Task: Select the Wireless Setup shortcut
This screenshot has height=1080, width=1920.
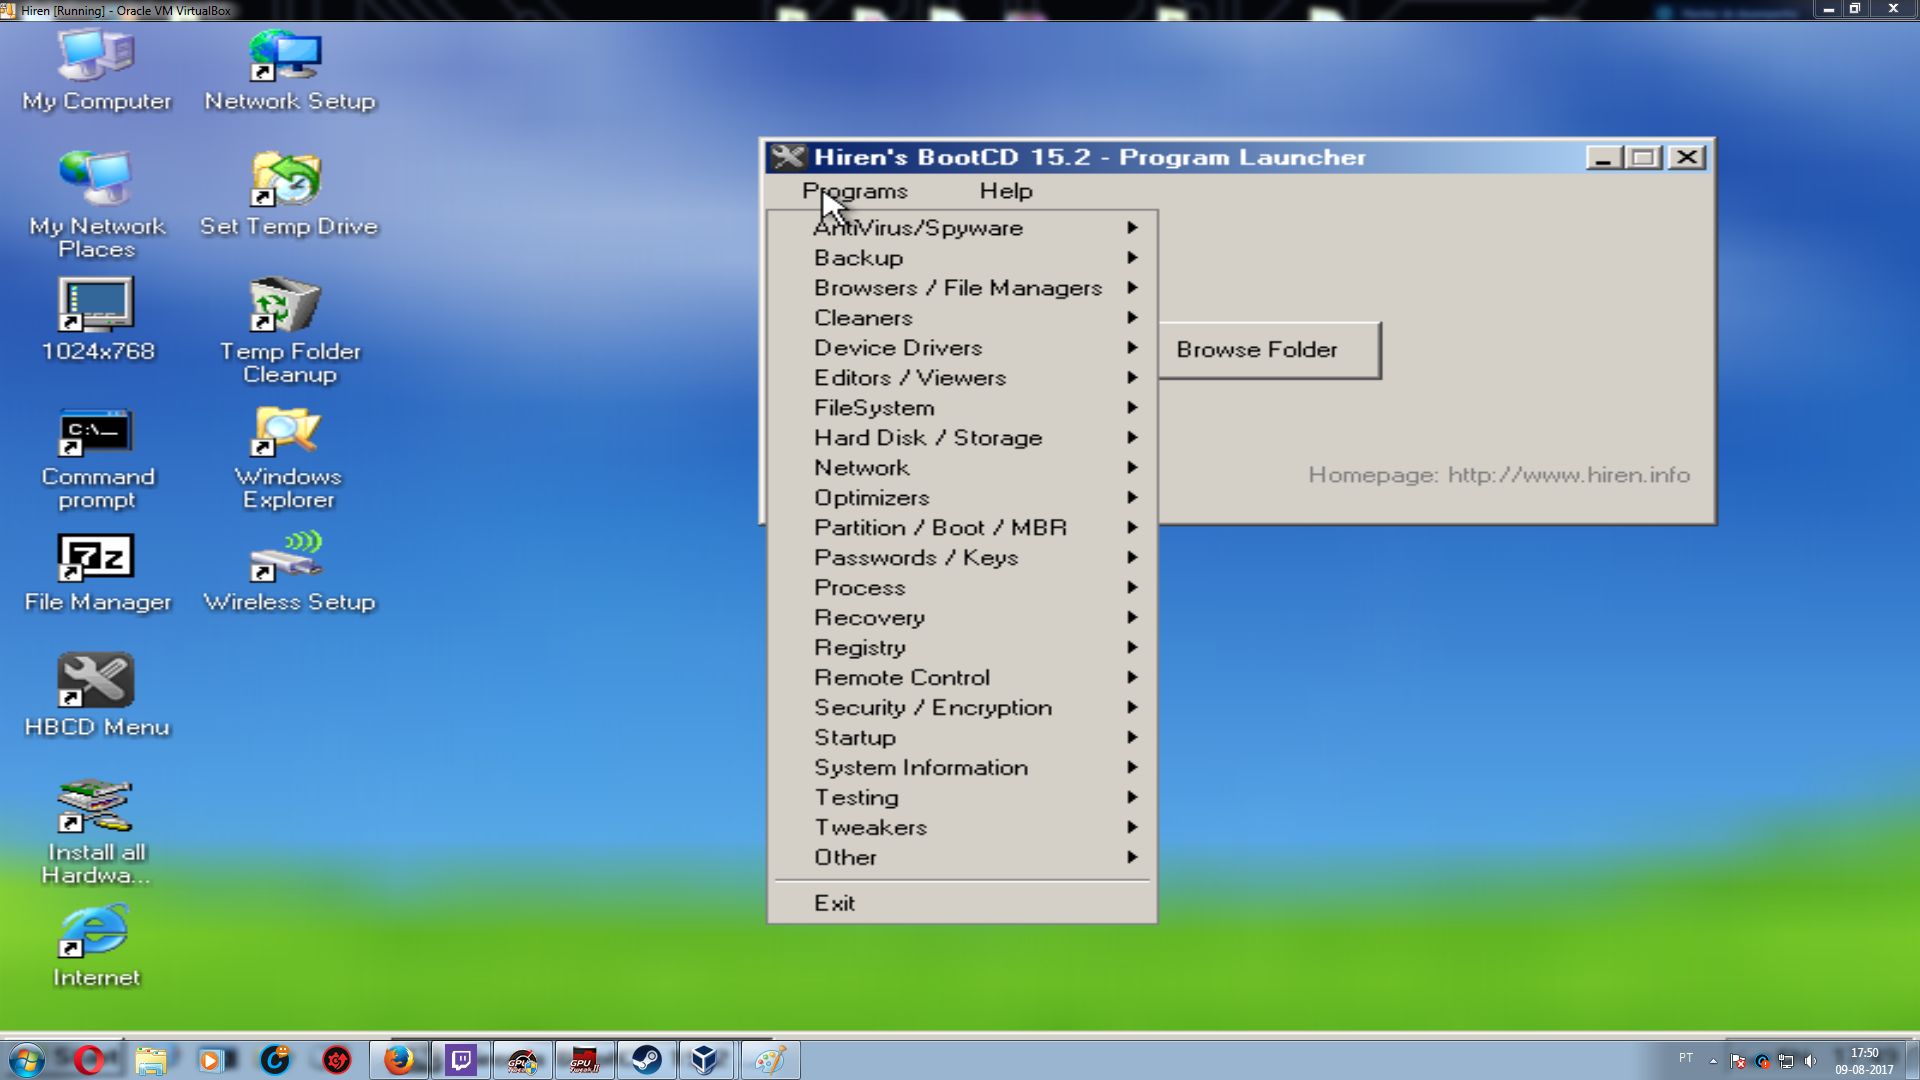Action: [x=289, y=572]
